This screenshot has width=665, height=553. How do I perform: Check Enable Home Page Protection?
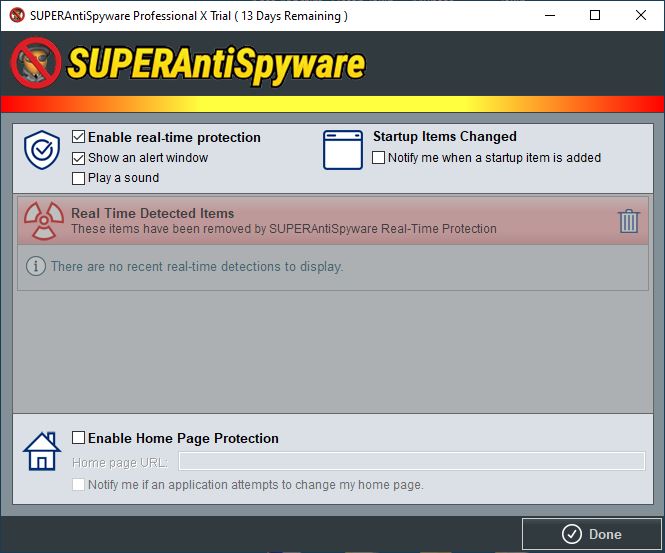point(78,437)
